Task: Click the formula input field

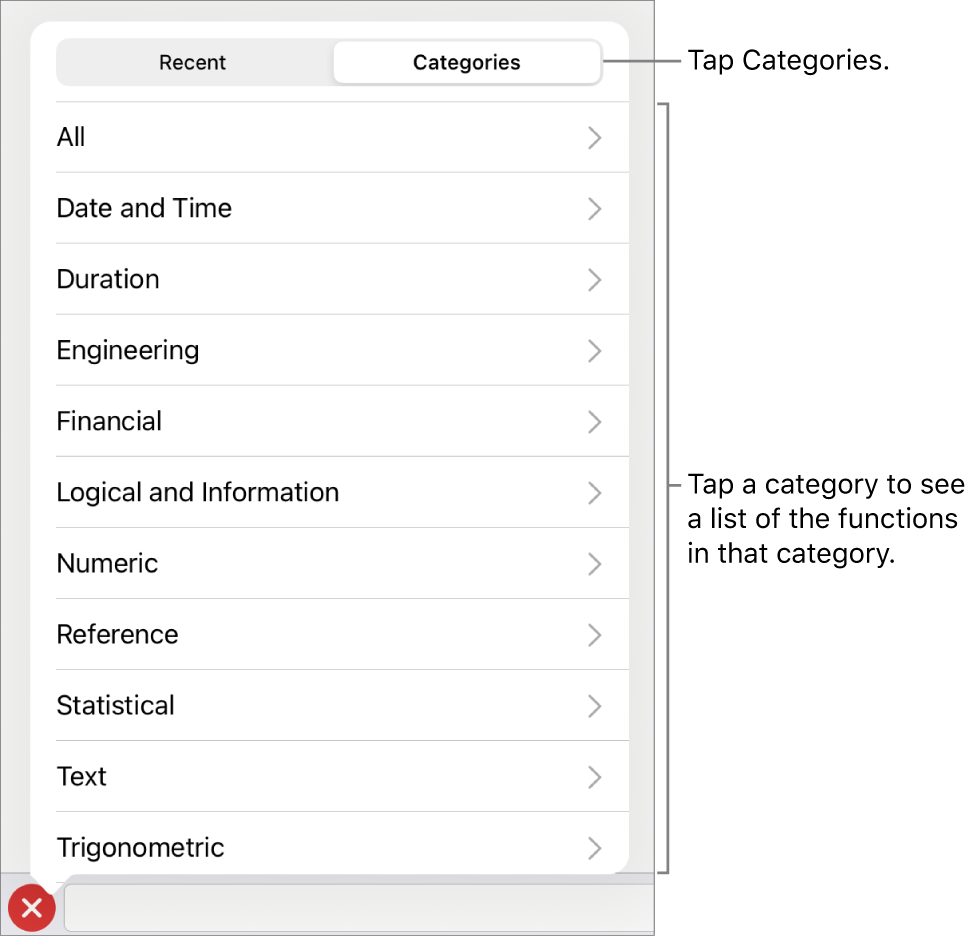Action: [360, 908]
